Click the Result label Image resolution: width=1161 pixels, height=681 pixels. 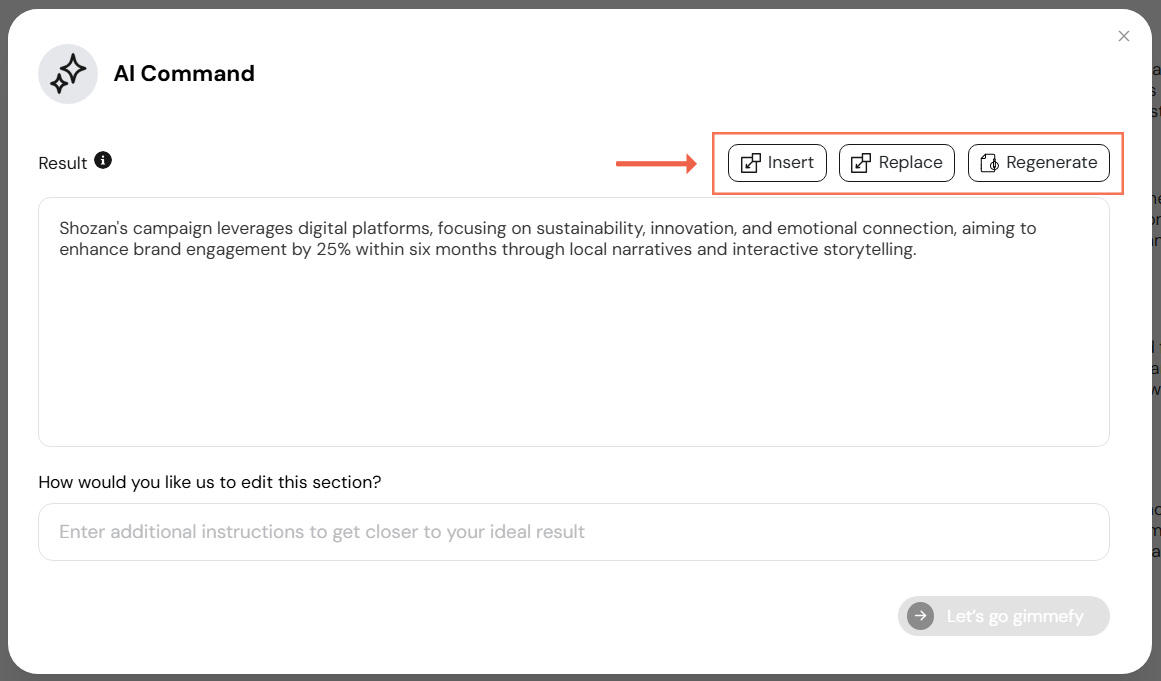[62, 163]
